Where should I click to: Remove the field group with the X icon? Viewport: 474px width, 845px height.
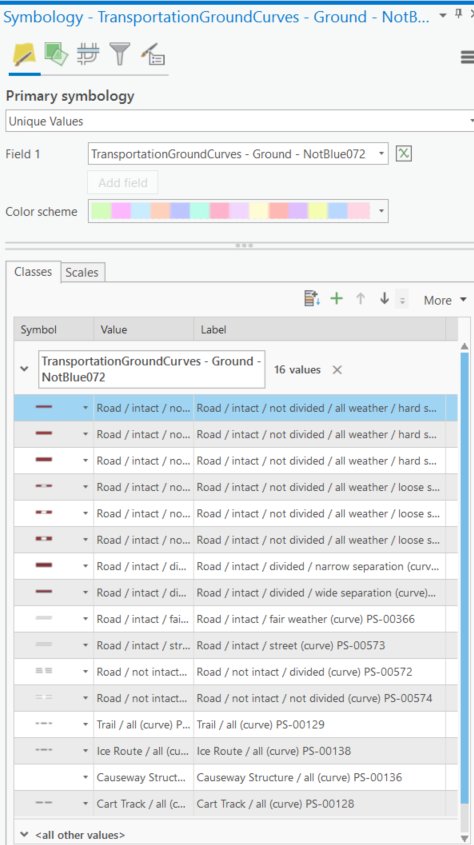[x=337, y=370]
